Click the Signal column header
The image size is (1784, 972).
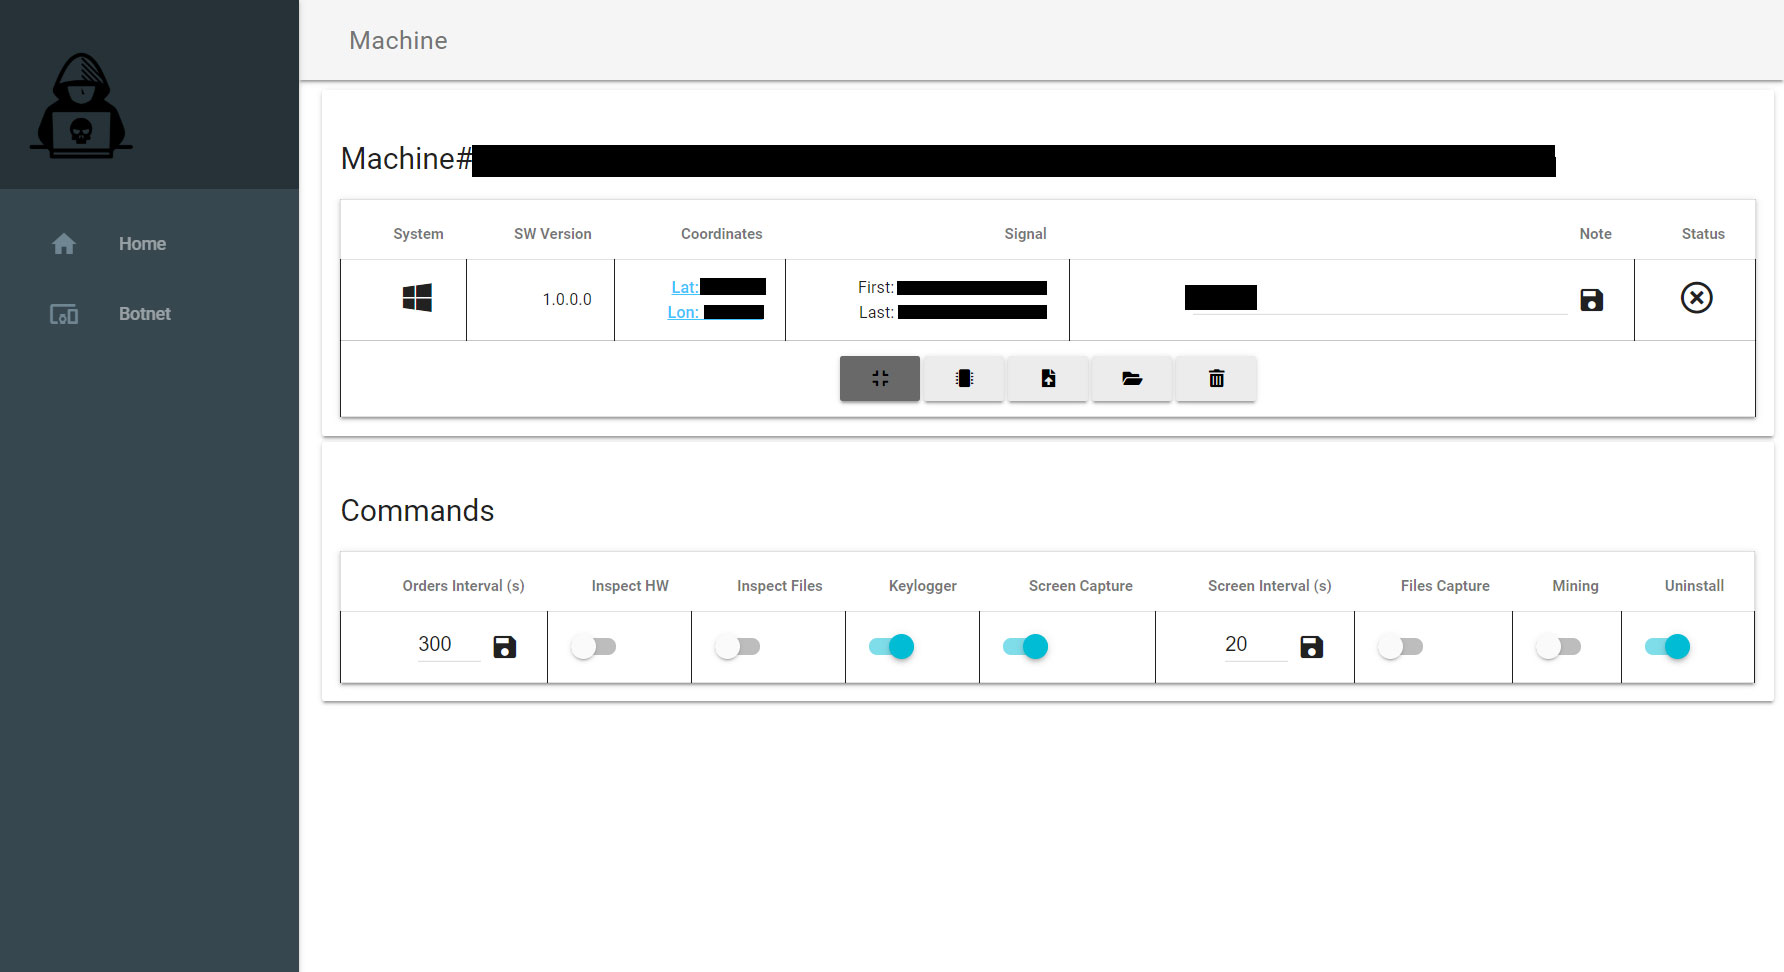tap(1025, 234)
